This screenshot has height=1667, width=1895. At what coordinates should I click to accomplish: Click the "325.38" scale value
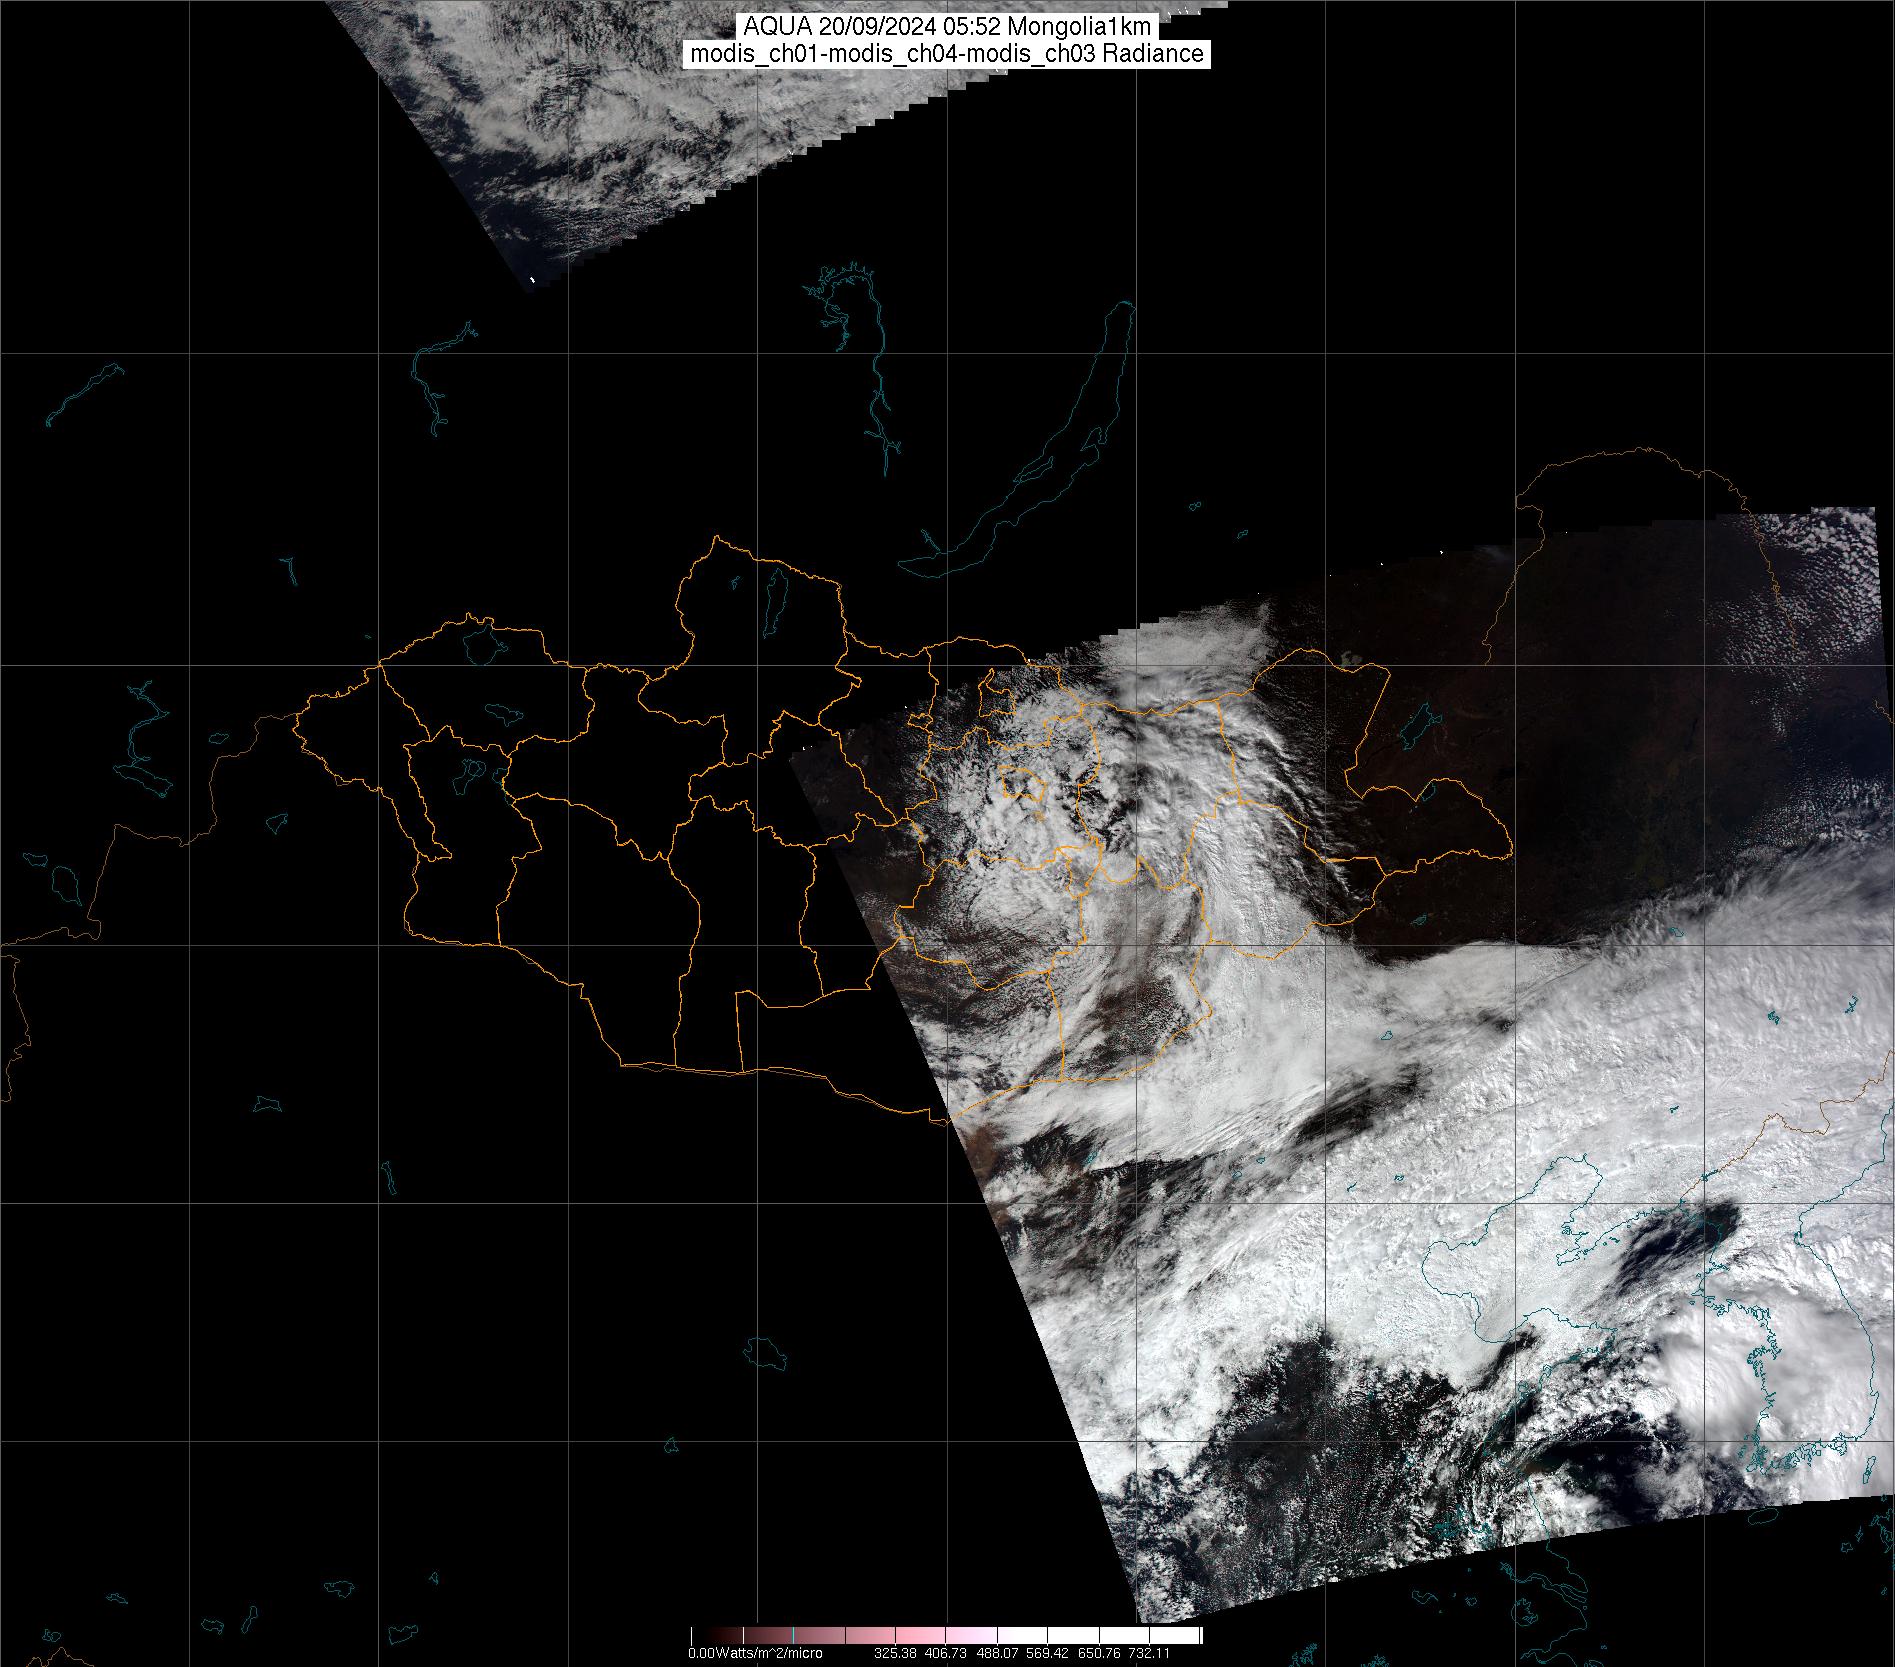pyautogui.click(x=897, y=1653)
